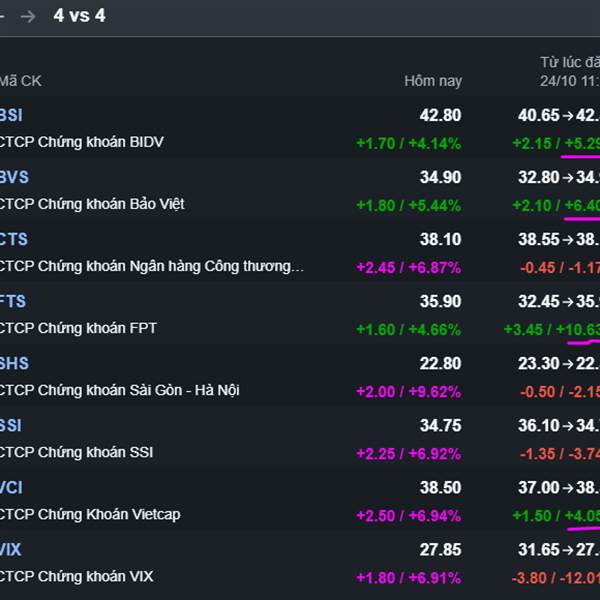Click the "4 vs 4" watchlist title
Image resolution: width=600 pixels, height=600 pixels.
pyautogui.click(x=79, y=16)
